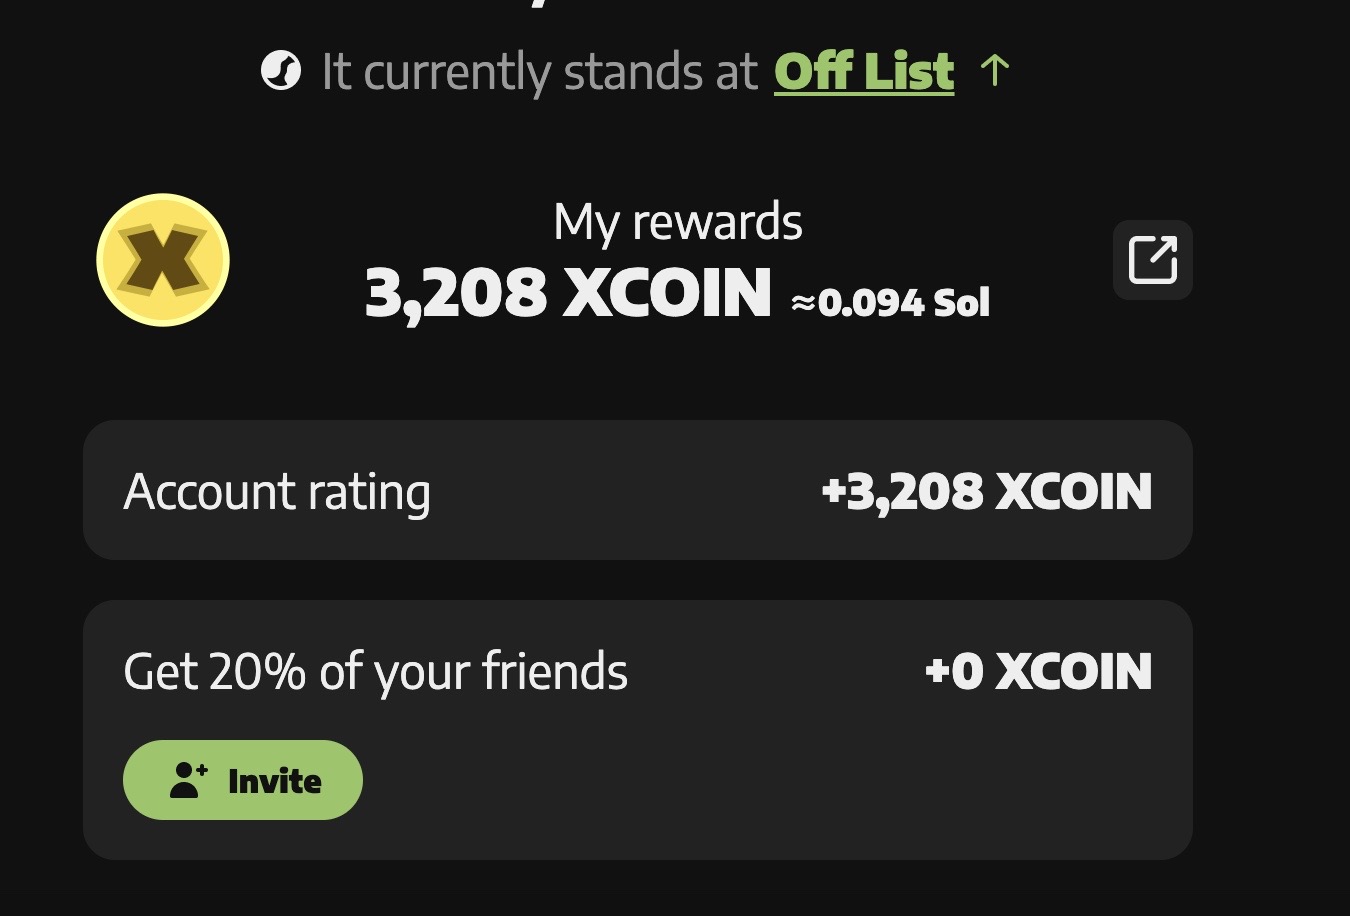The width and height of the screenshot is (1350, 916).
Task: Click the "+3,208 XCOIN" account rating value
Action: click(x=986, y=491)
